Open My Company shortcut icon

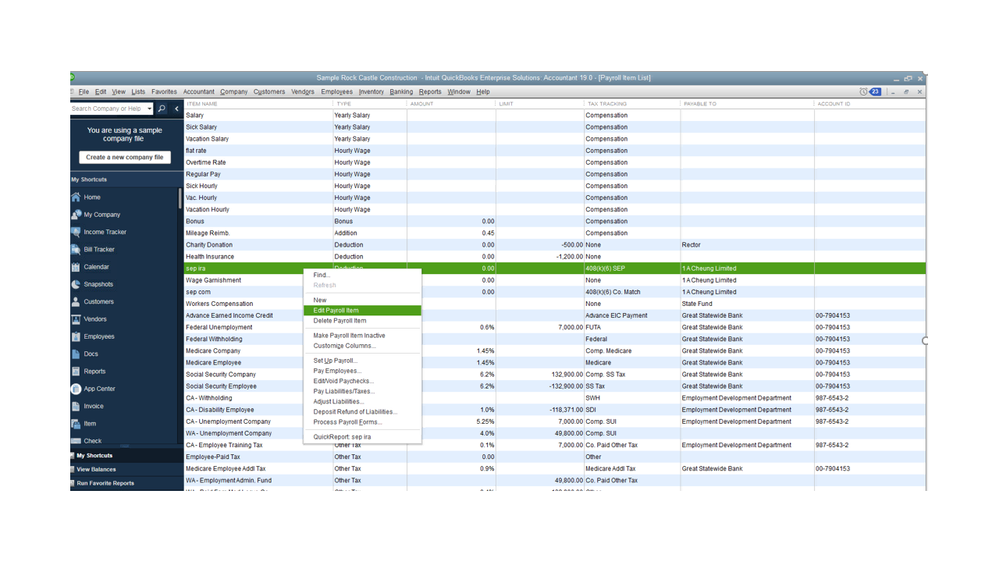point(76,215)
